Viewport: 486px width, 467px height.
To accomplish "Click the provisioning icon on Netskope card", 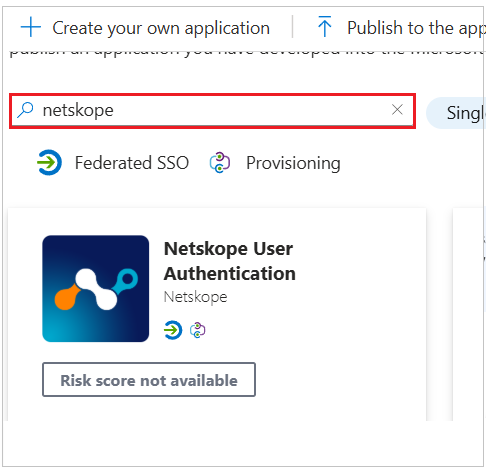I will tap(198, 330).
